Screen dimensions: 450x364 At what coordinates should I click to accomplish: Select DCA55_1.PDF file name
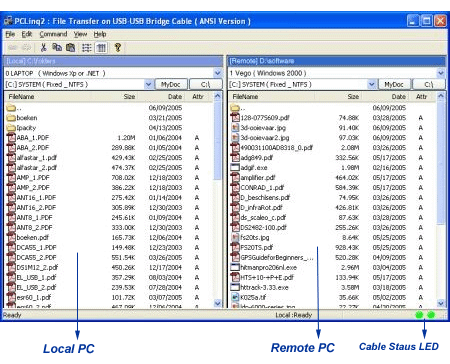click(36, 248)
